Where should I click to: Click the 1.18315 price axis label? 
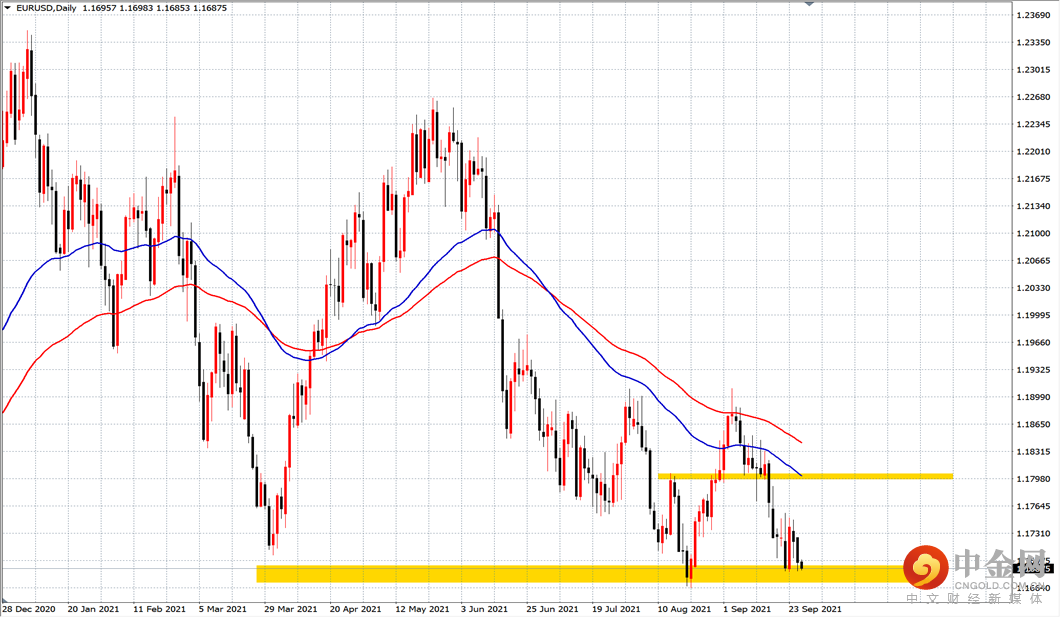pyautogui.click(x=1033, y=451)
